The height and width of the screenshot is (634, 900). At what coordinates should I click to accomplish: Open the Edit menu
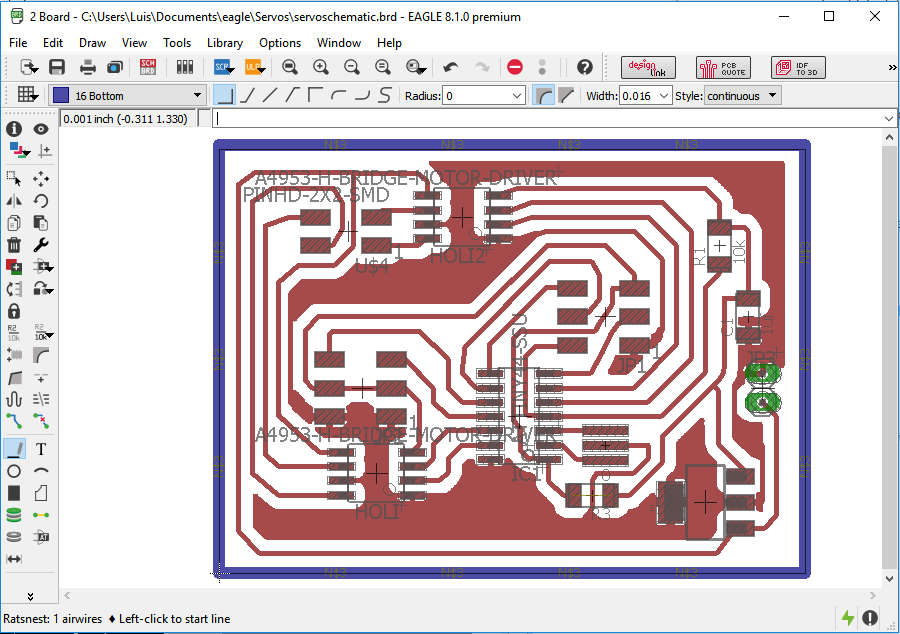(x=53, y=43)
